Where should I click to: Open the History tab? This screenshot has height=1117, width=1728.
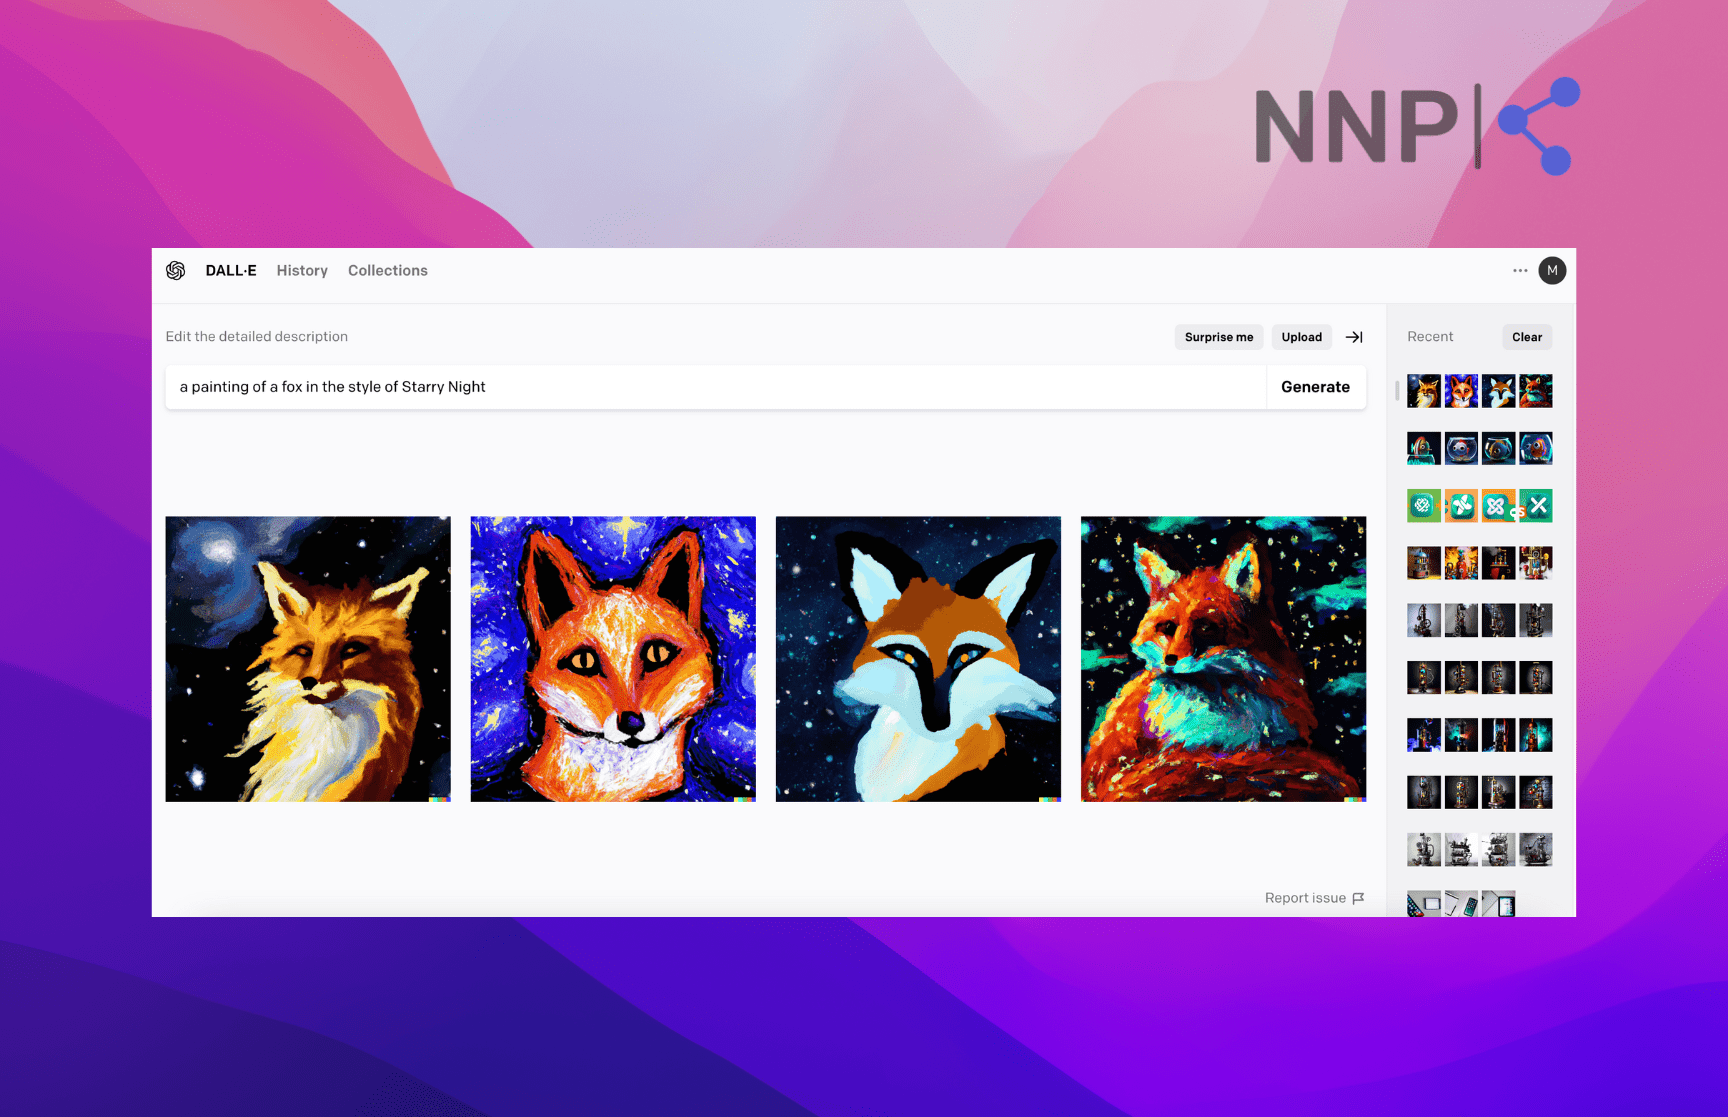click(x=302, y=271)
